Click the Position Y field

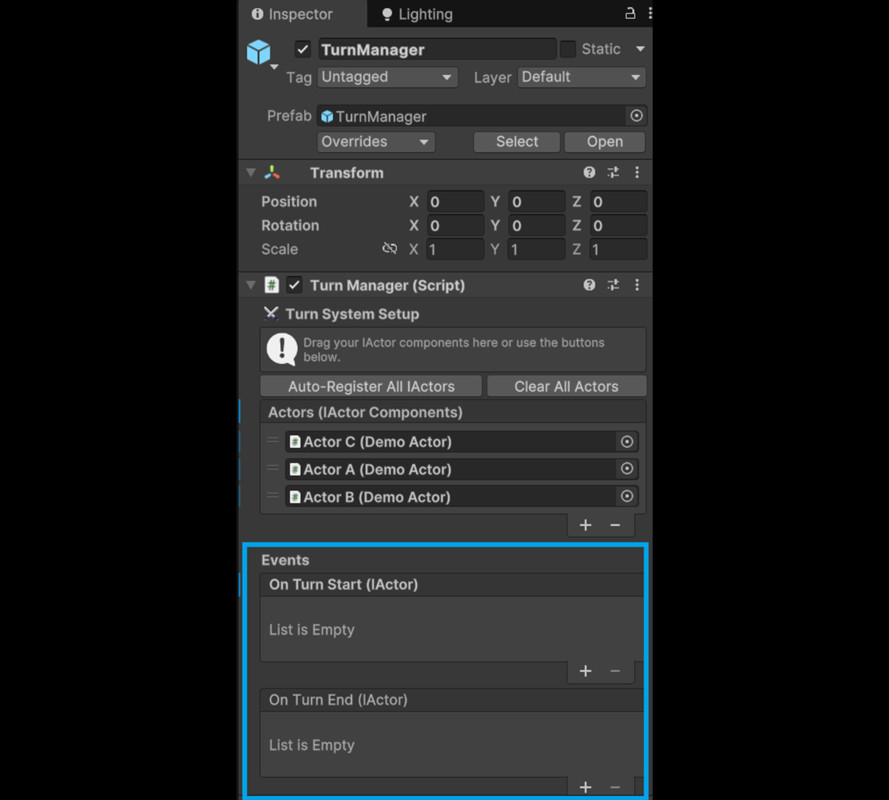tap(536, 202)
